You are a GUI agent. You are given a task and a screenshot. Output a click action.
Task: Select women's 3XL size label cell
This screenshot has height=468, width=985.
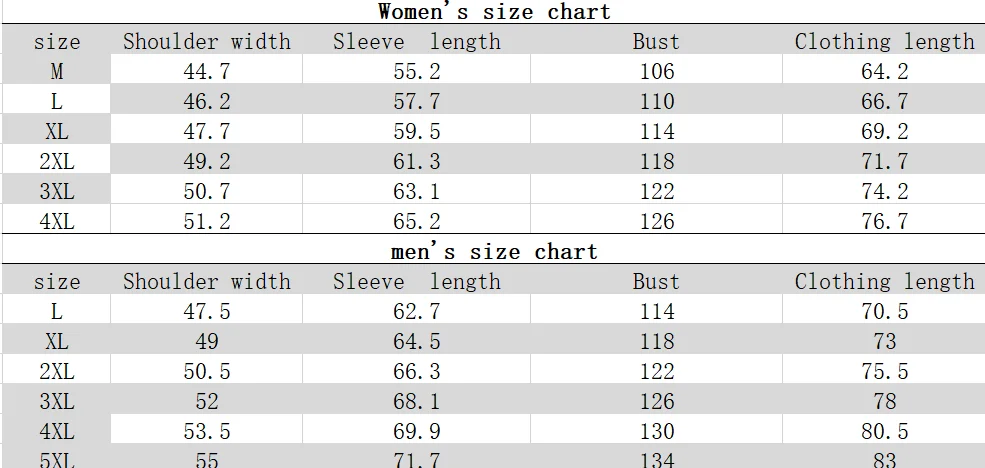click(57, 191)
